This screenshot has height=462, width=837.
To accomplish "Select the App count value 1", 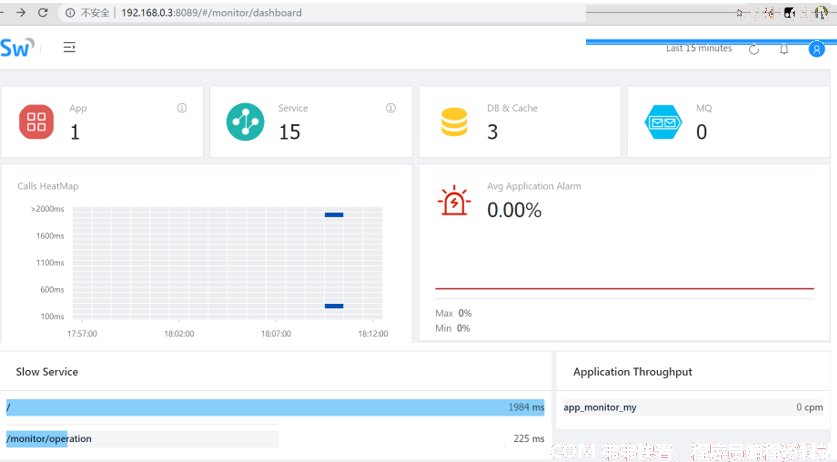I will click(75, 132).
